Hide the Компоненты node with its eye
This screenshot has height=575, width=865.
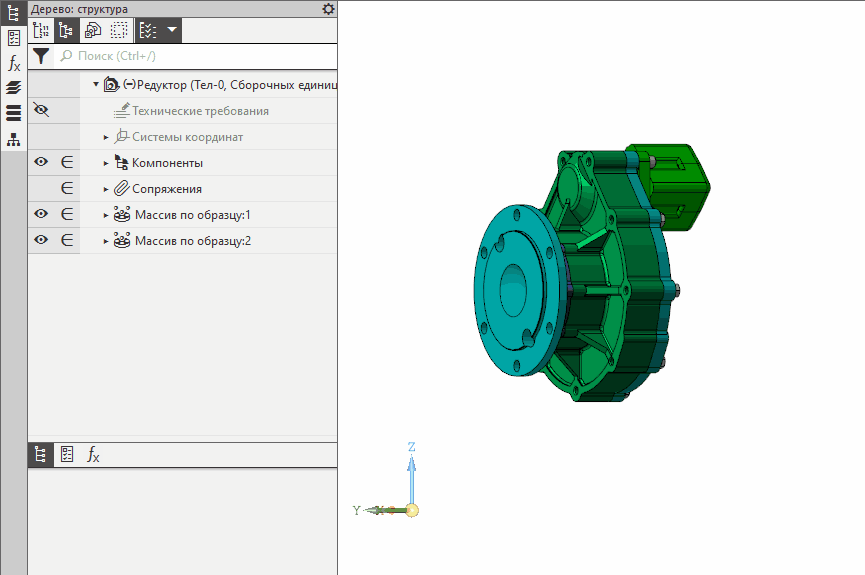(x=41, y=162)
